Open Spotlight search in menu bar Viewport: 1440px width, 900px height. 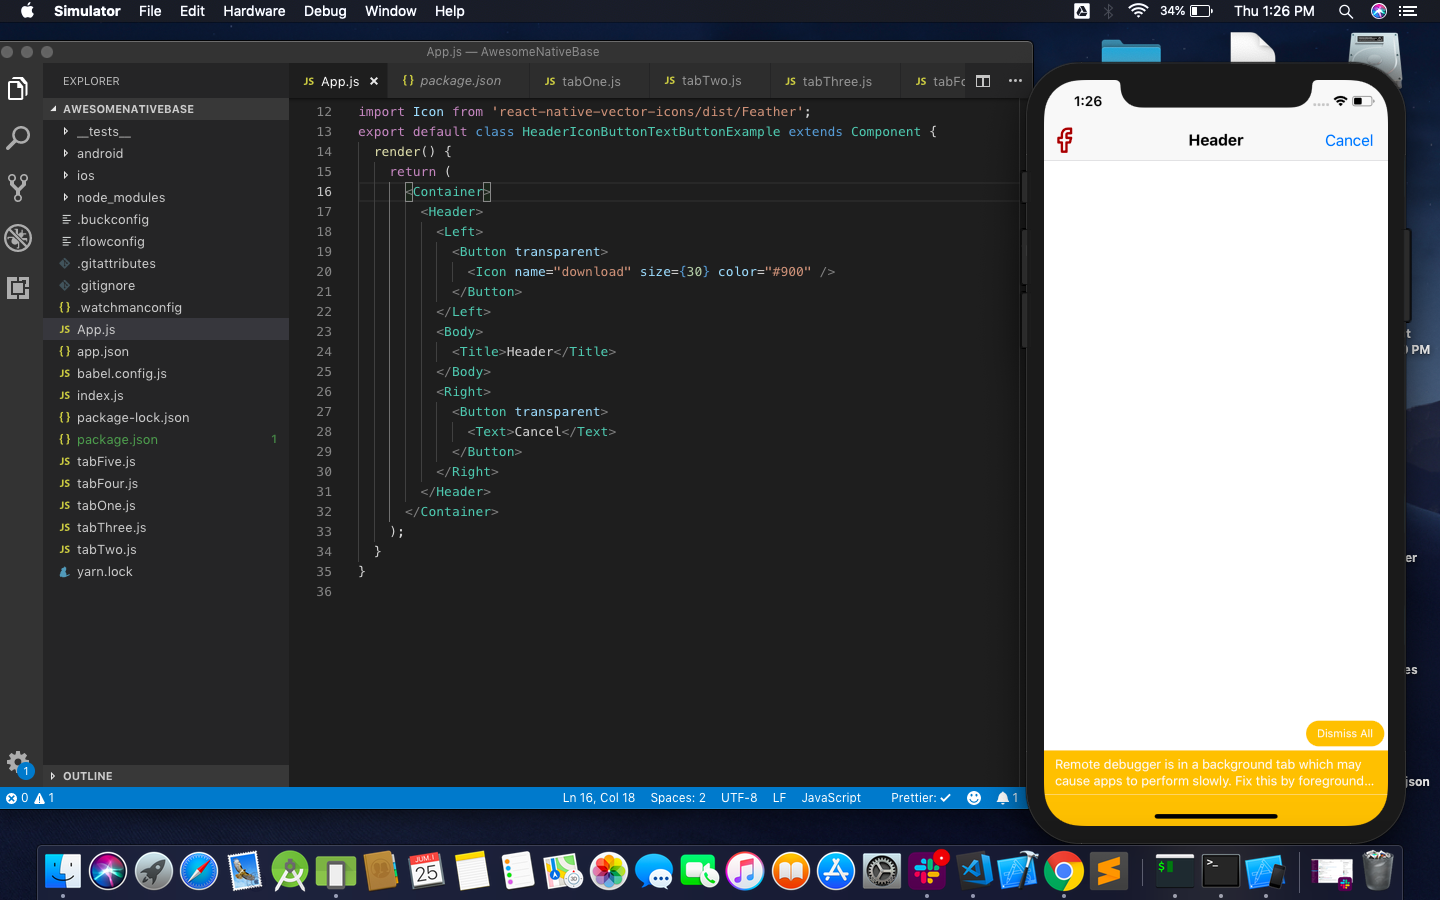[x=1346, y=11]
